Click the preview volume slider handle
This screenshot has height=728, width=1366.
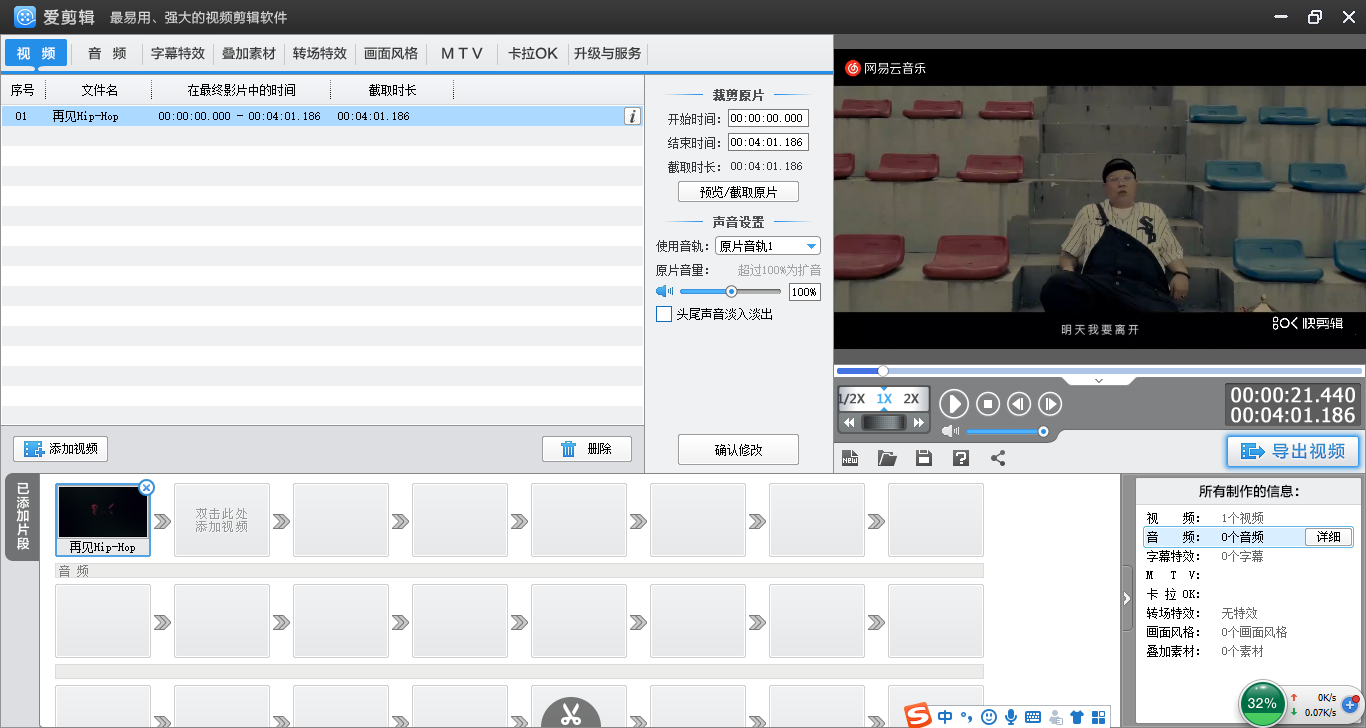coord(1043,431)
